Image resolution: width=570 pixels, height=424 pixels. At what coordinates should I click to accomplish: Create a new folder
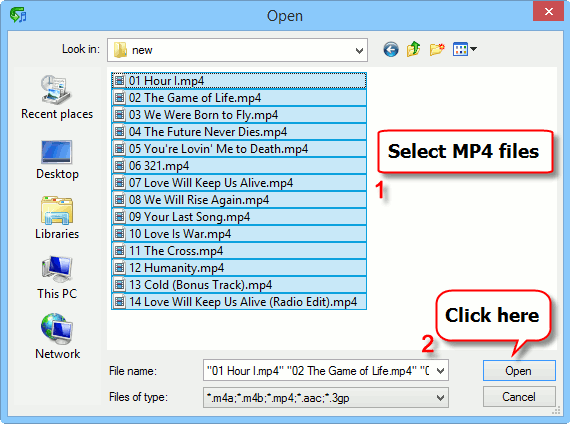437,49
